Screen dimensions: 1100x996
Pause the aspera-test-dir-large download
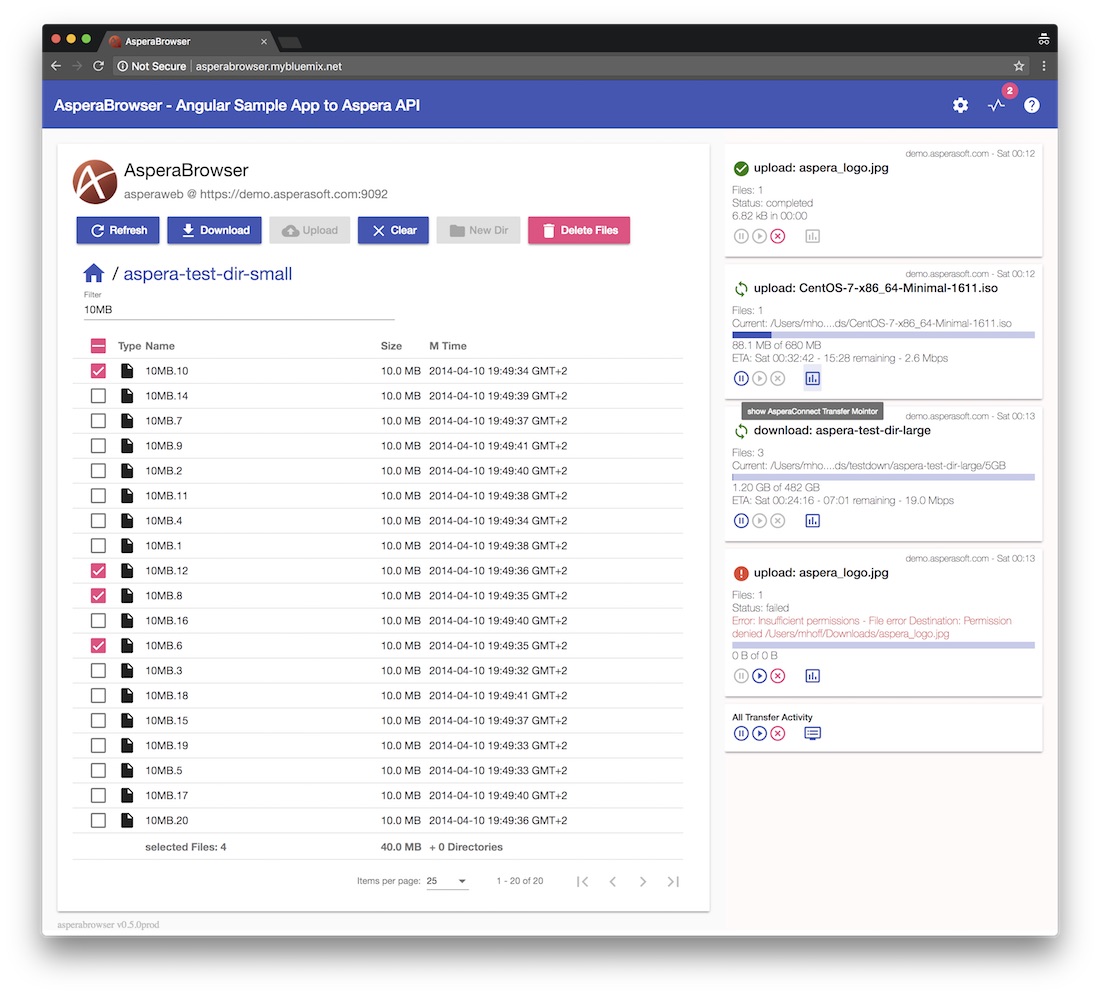pyautogui.click(x=741, y=520)
